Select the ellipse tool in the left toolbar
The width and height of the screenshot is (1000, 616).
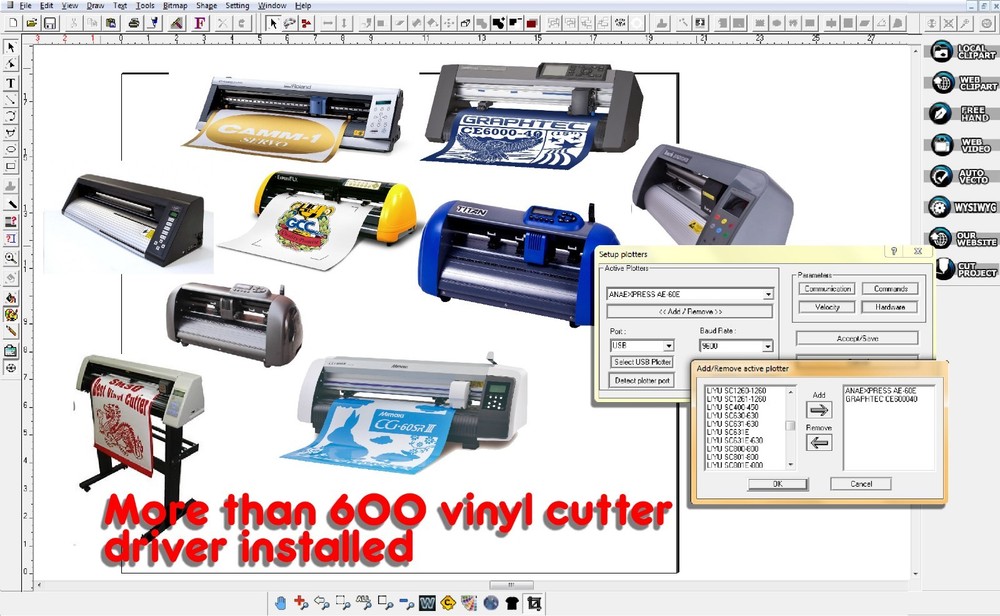tap(11, 150)
